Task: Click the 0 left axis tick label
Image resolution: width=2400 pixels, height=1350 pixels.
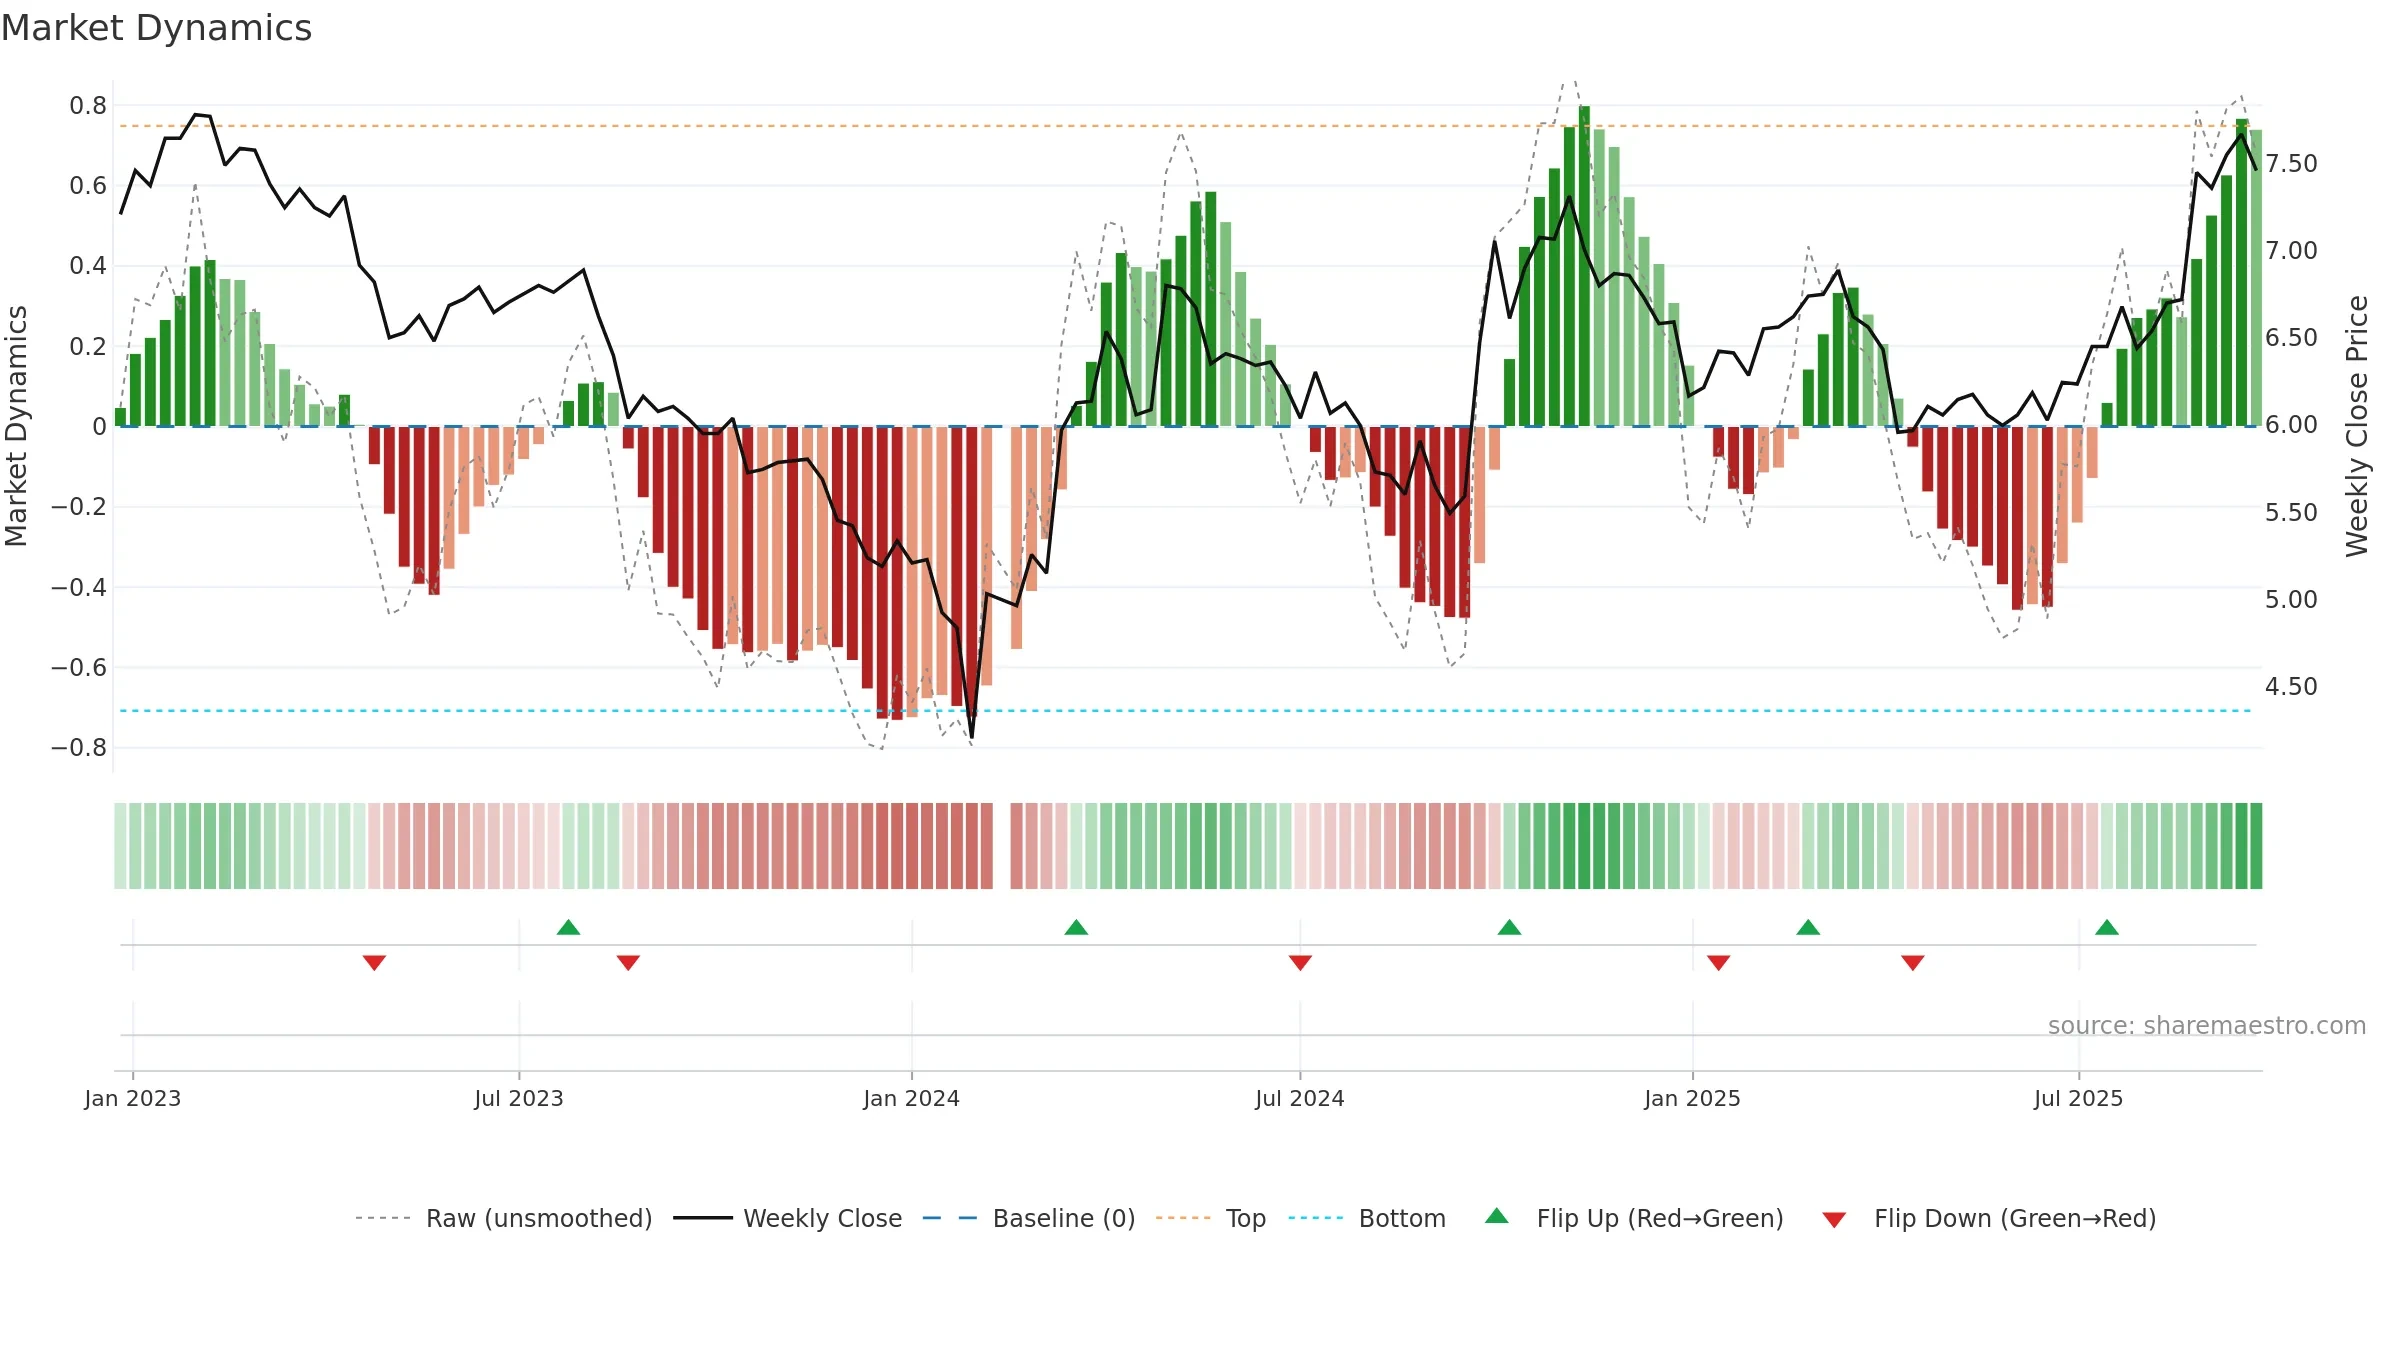Action: tap(99, 427)
